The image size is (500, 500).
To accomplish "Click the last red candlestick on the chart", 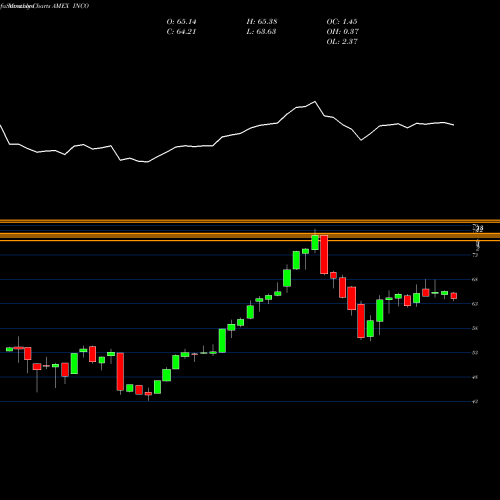I will click(454, 296).
